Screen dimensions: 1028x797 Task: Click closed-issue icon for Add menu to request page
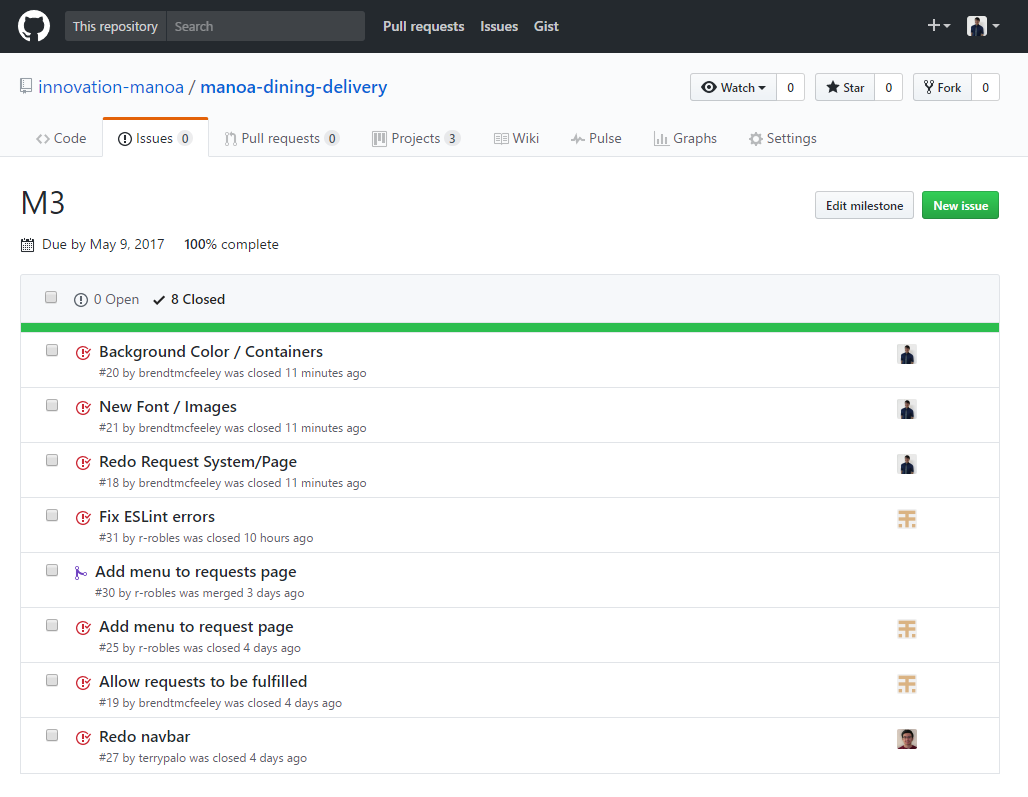pos(83,628)
